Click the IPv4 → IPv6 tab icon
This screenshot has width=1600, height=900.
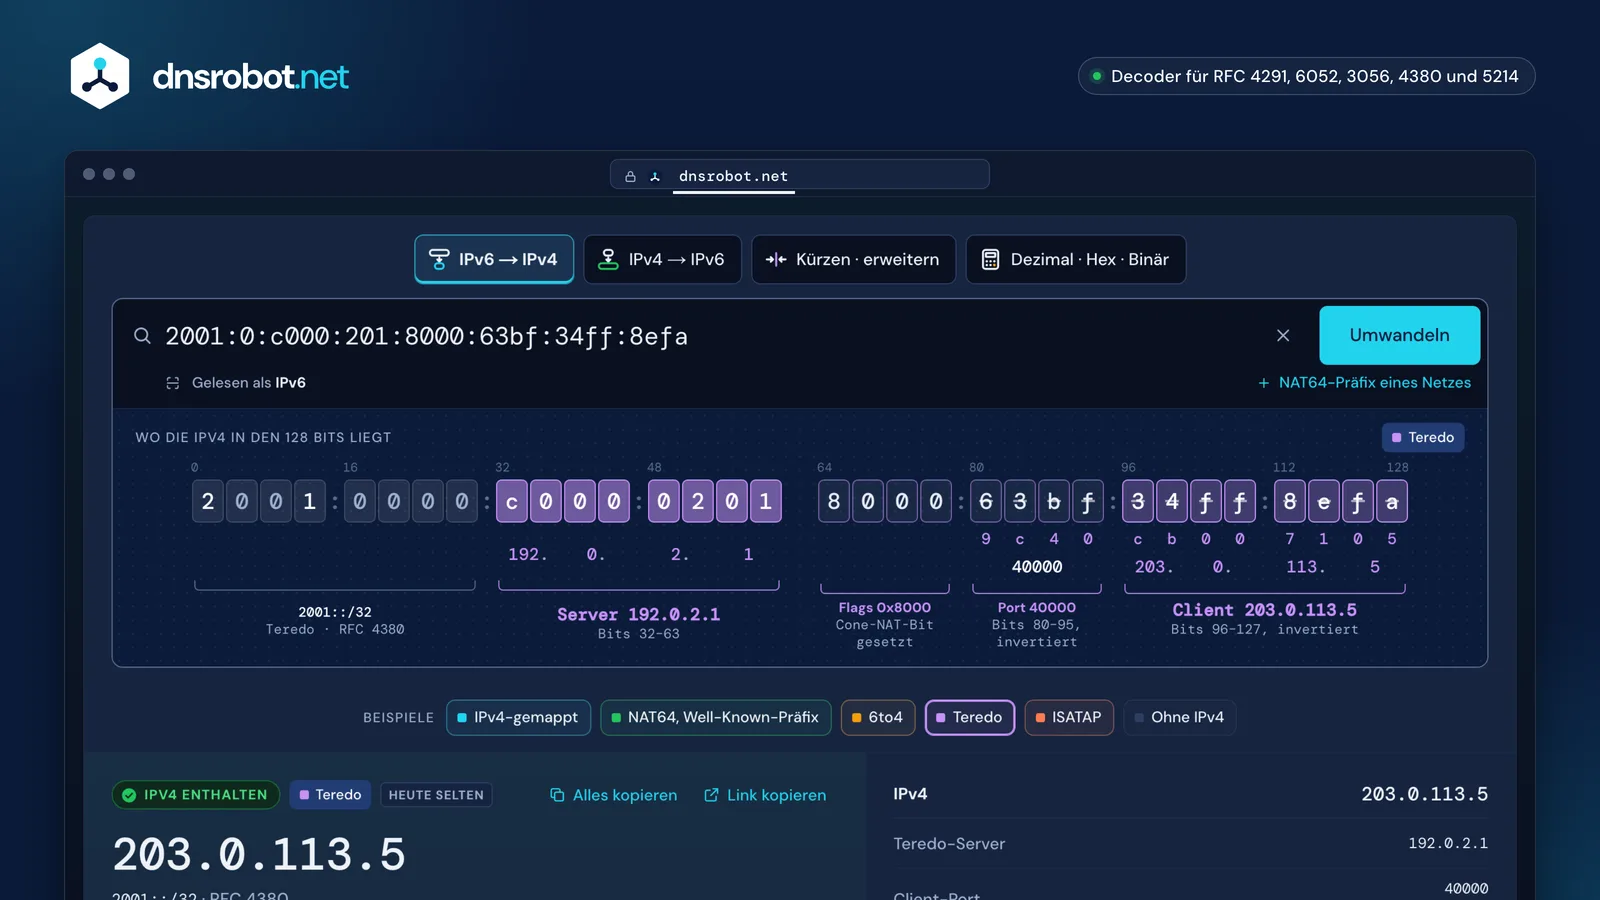coord(608,259)
